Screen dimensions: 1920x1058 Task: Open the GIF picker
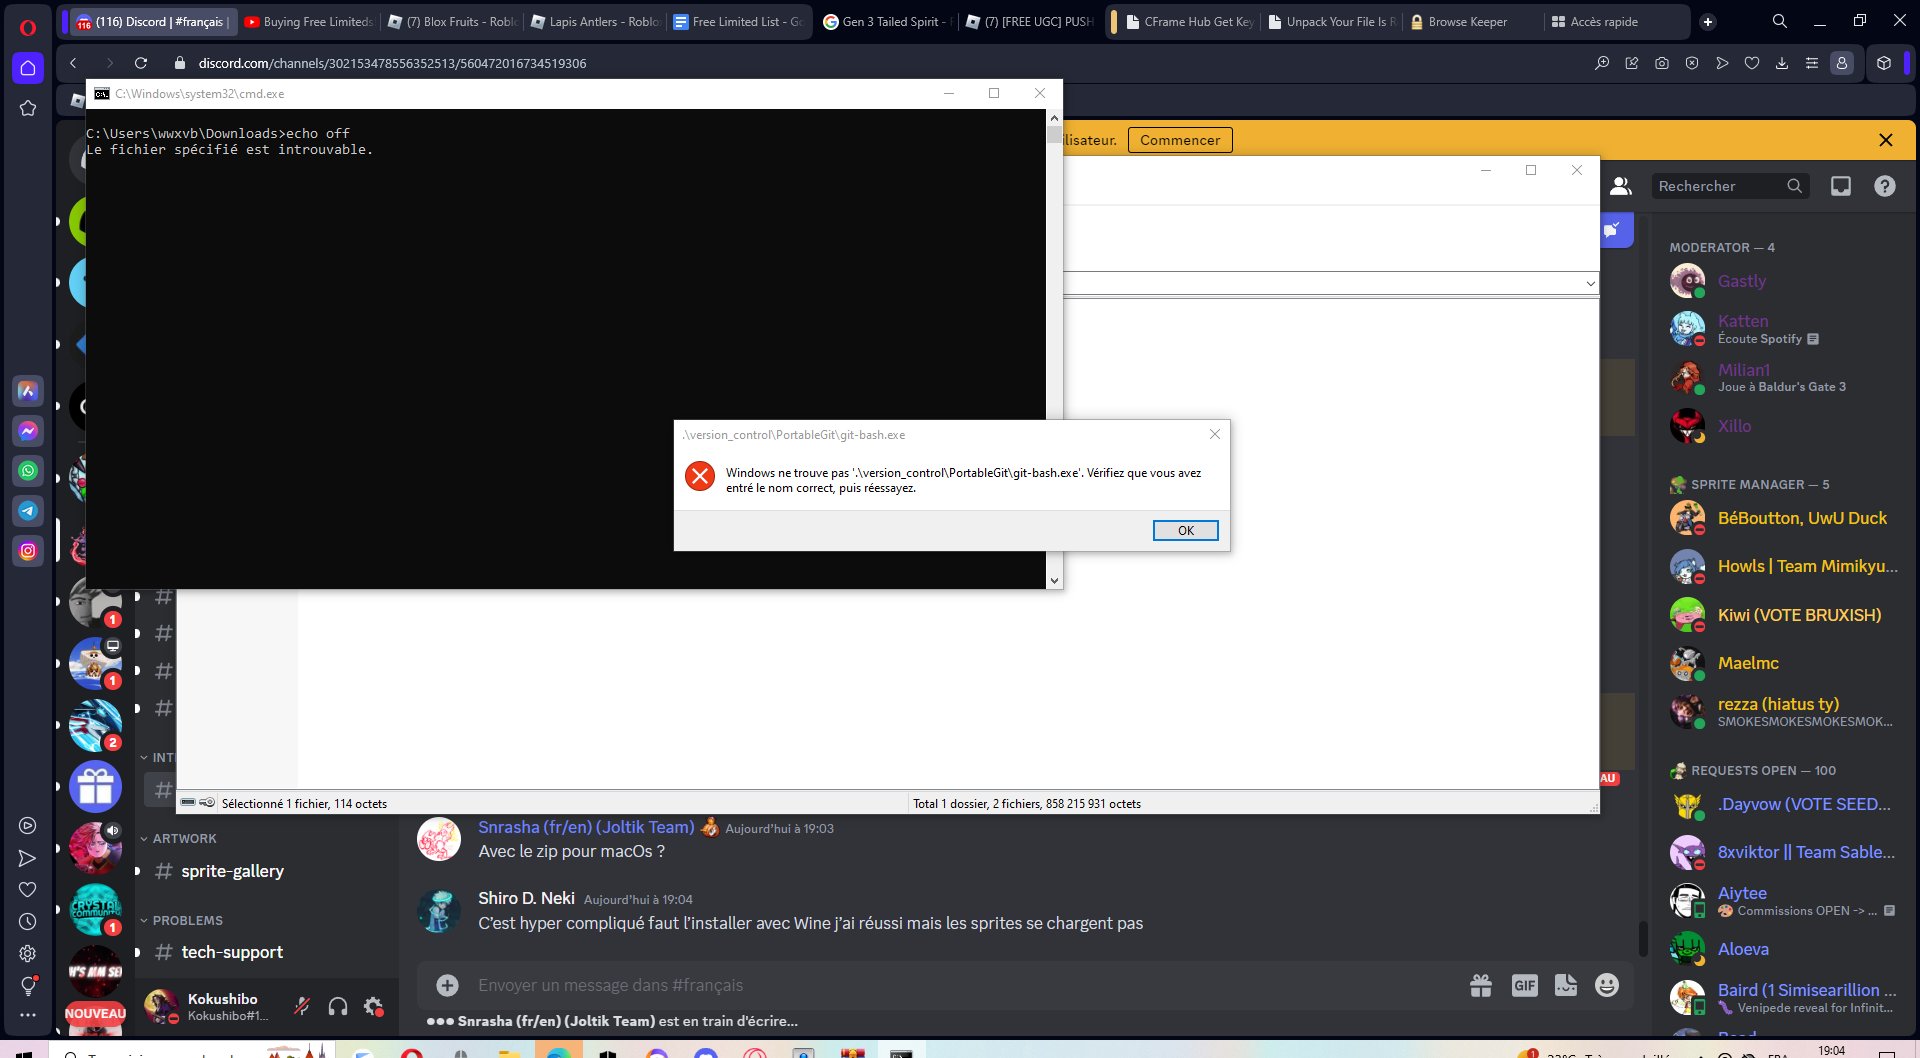pyautogui.click(x=1524, y=985)
